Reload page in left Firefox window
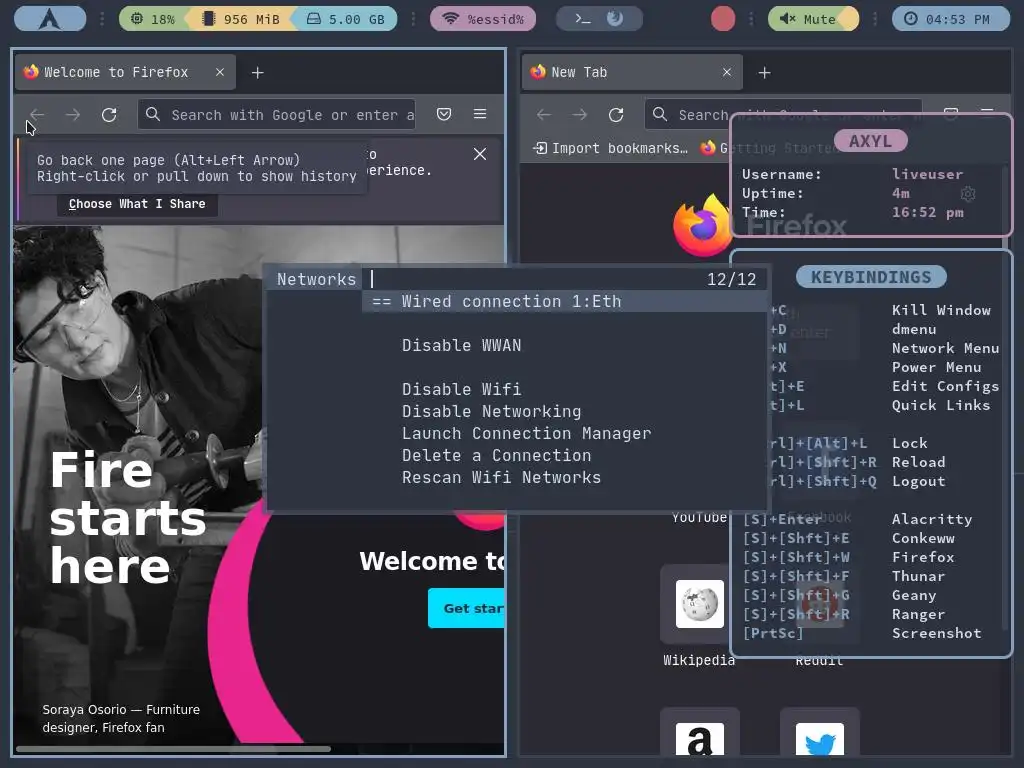This screenshot has height=768, width=1024. 109,115
